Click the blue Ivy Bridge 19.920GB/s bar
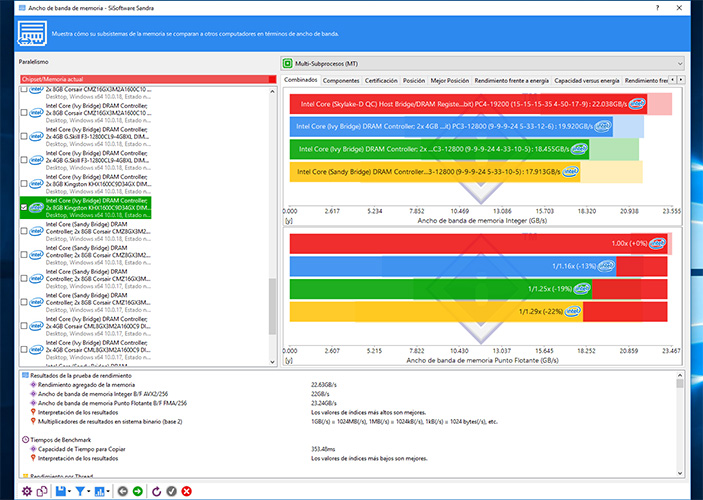 coord(451,126)
